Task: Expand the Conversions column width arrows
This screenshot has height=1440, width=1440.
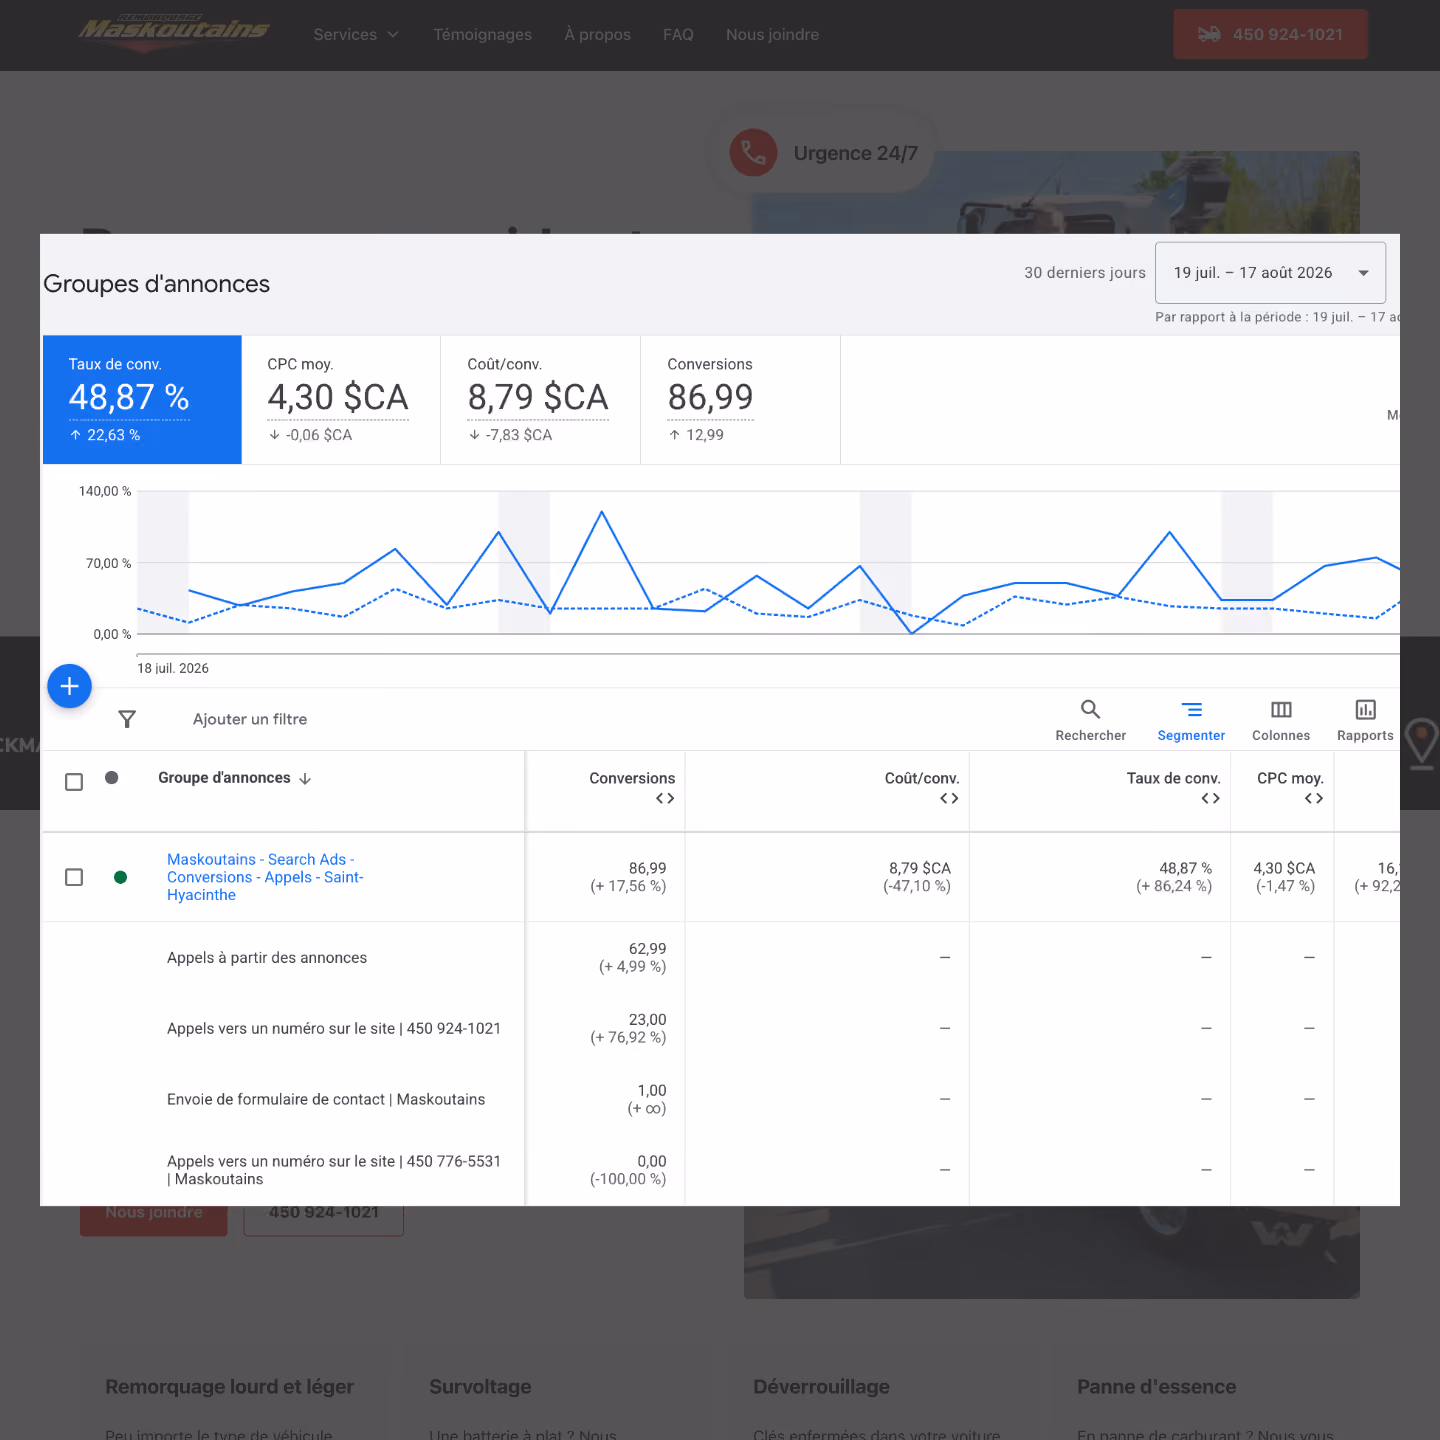Action: [665, 798]
